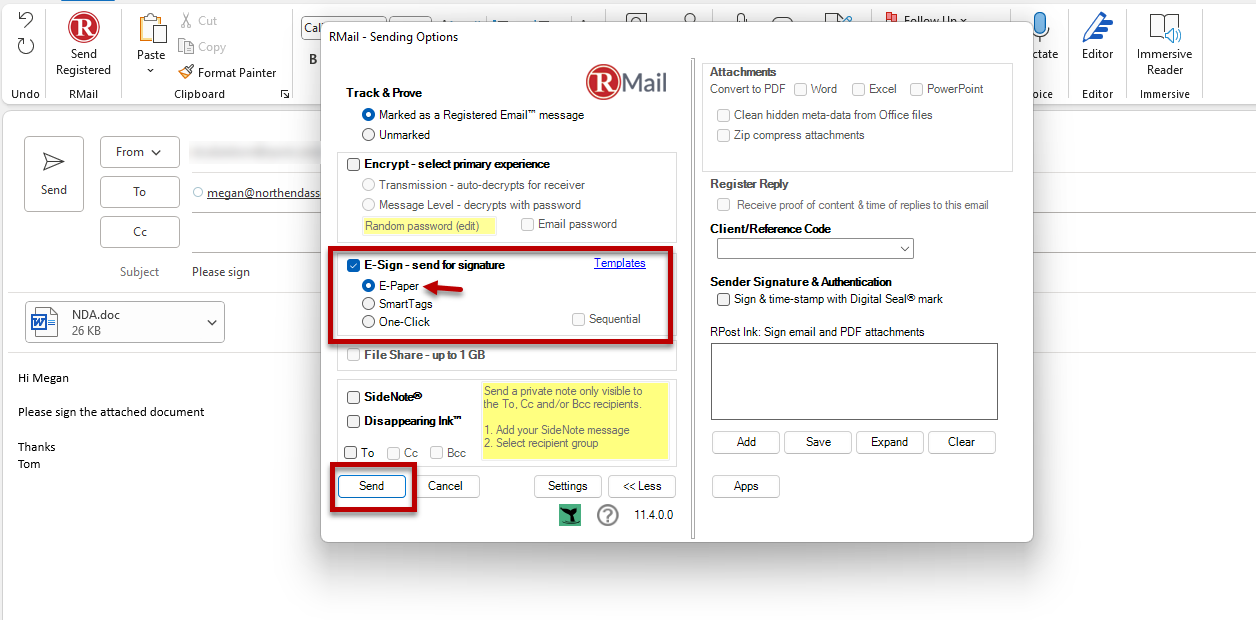1256x620 pixels.
Task: Click the Paste clipboard icon
Action: coord(152,27)
